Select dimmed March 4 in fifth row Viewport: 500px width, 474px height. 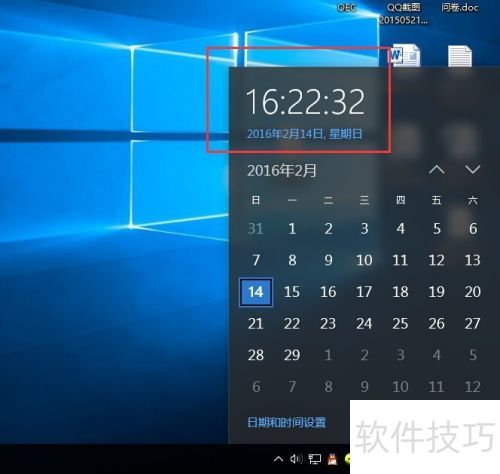click(x=437, y=355)
